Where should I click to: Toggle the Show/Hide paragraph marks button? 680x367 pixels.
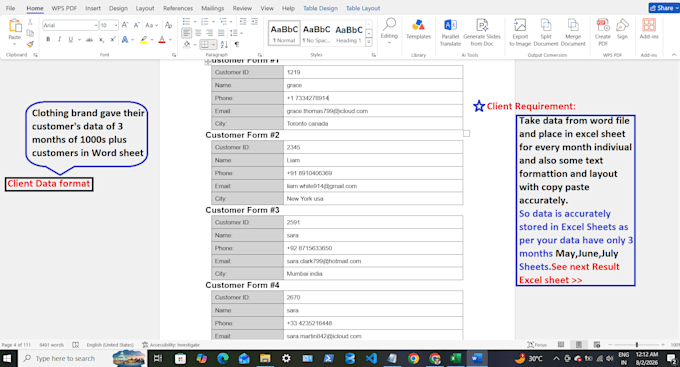coord(237,44)
